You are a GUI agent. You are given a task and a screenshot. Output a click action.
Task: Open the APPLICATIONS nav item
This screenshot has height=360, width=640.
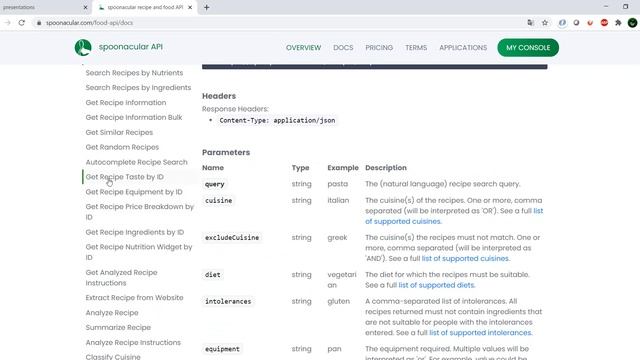(463, 48)
